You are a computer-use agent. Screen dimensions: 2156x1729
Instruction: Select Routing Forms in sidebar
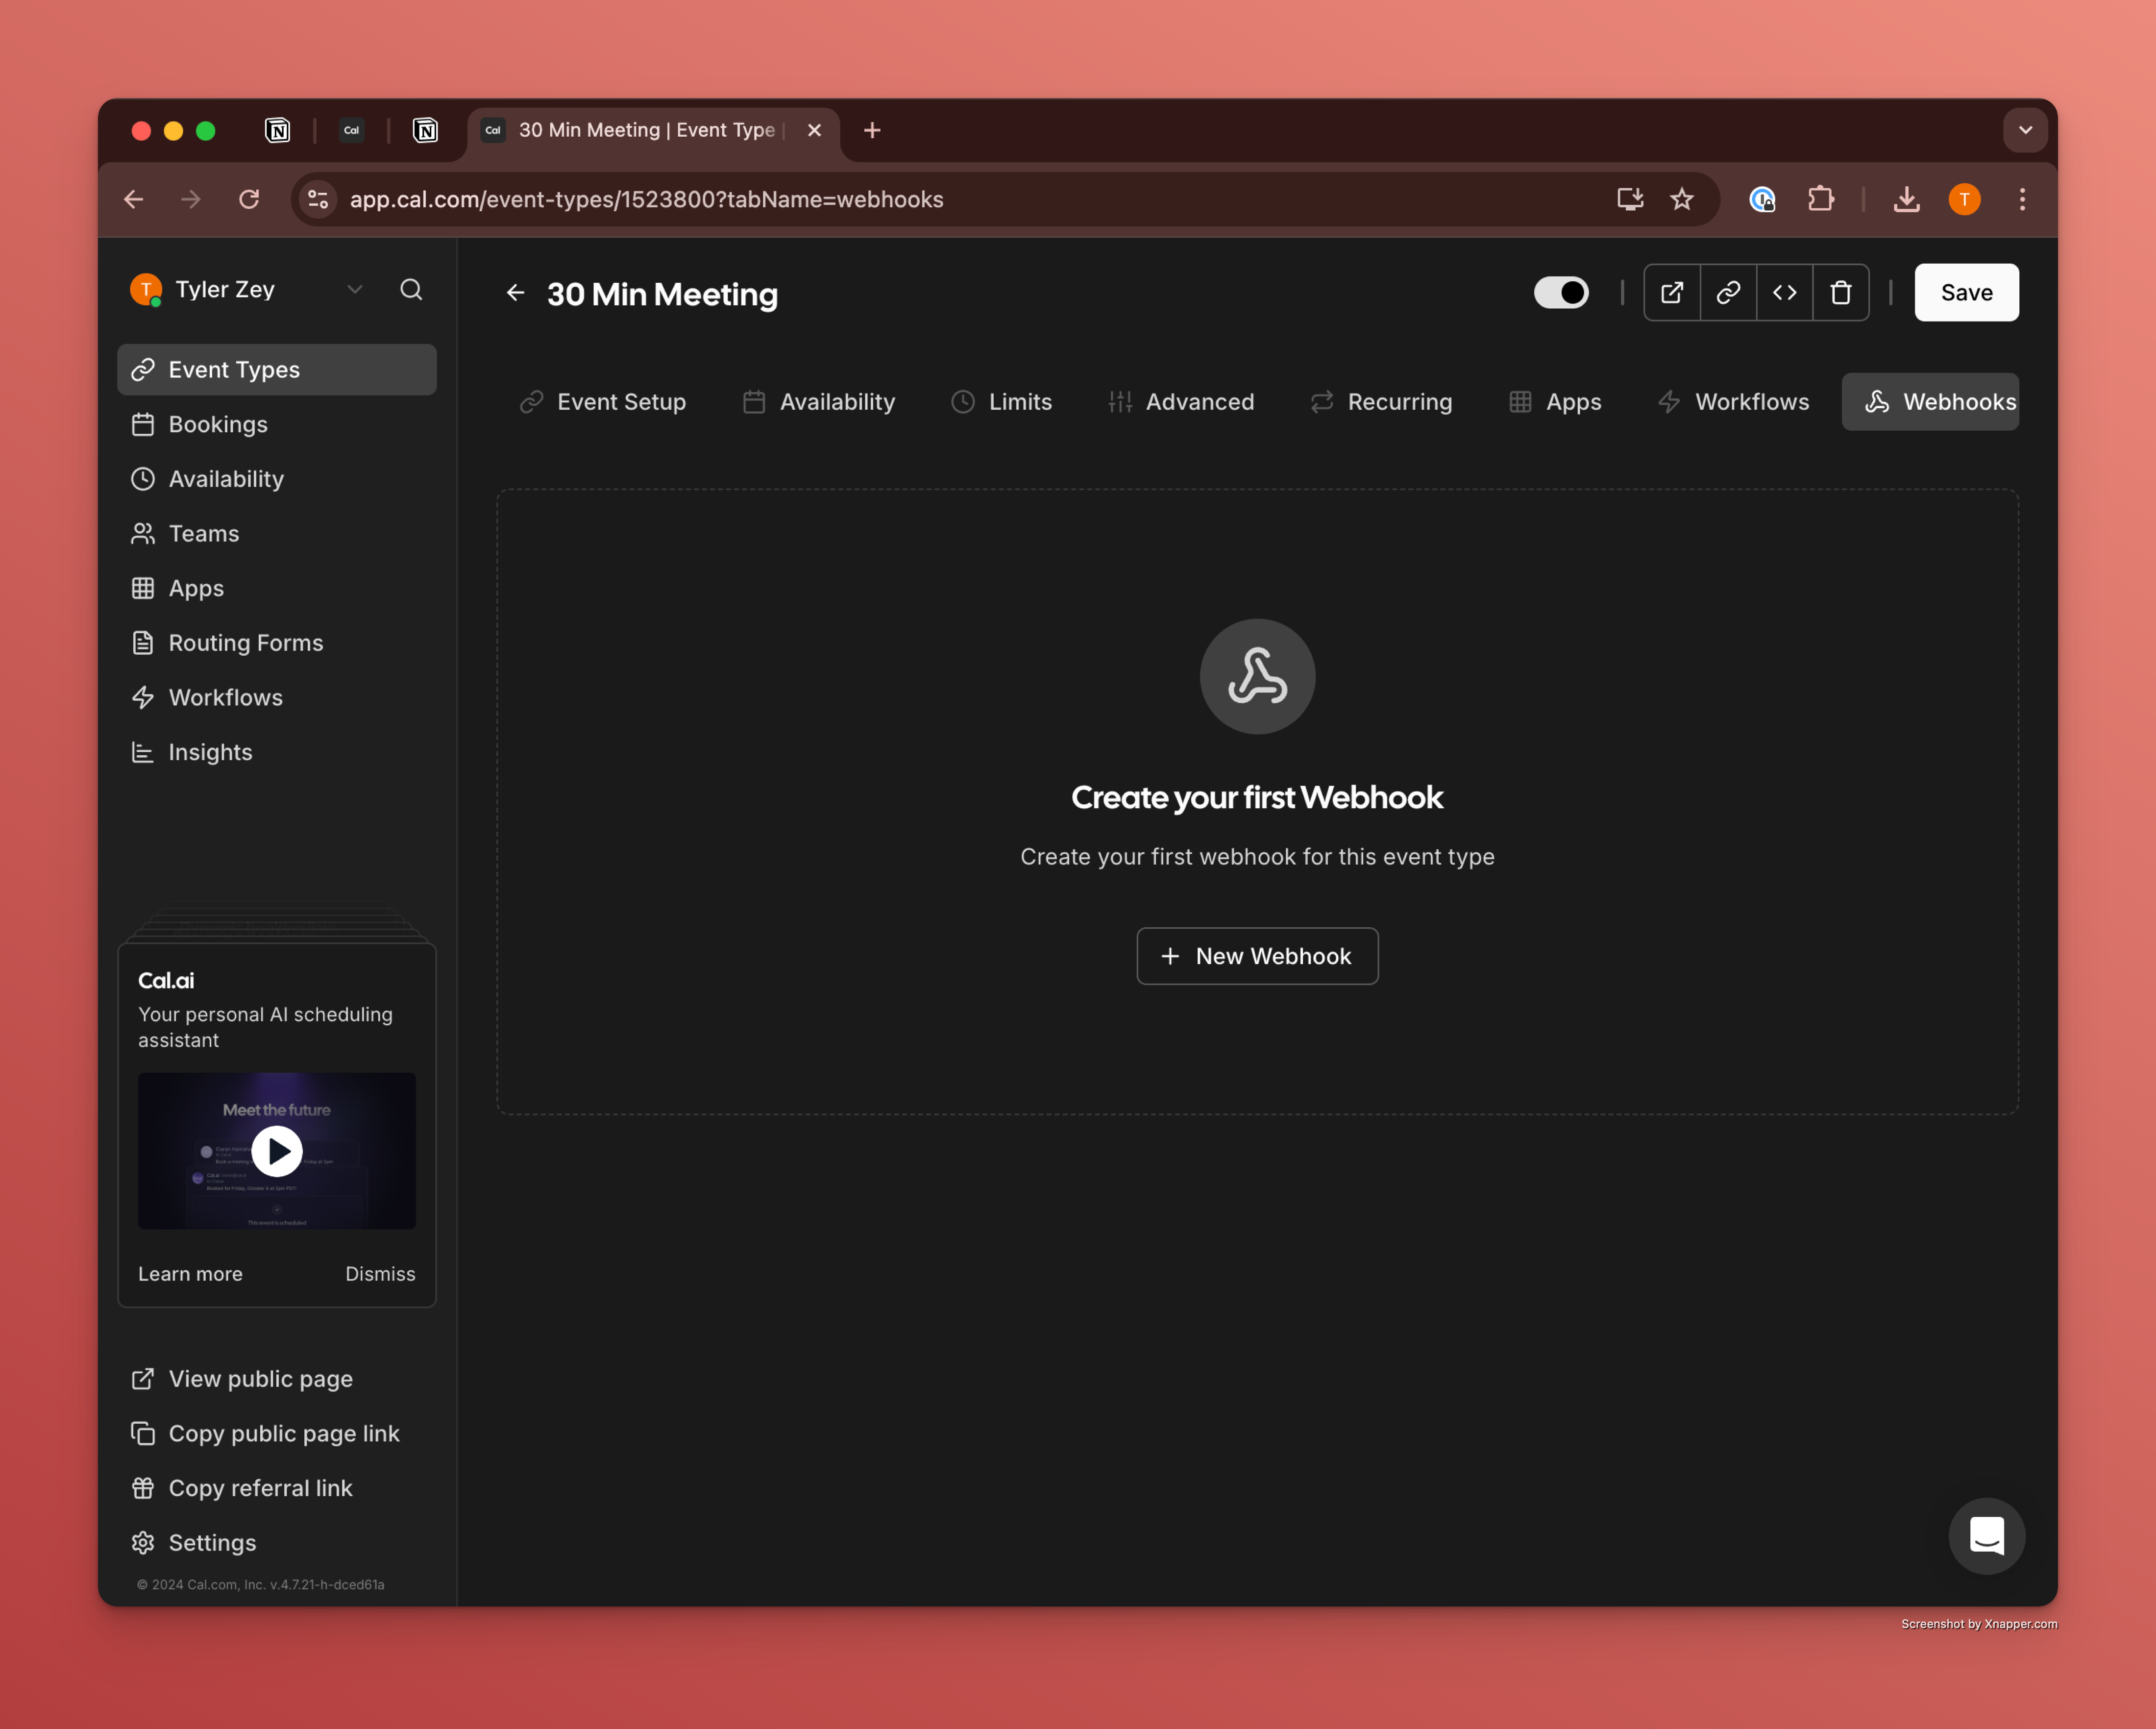coord(245,642)
